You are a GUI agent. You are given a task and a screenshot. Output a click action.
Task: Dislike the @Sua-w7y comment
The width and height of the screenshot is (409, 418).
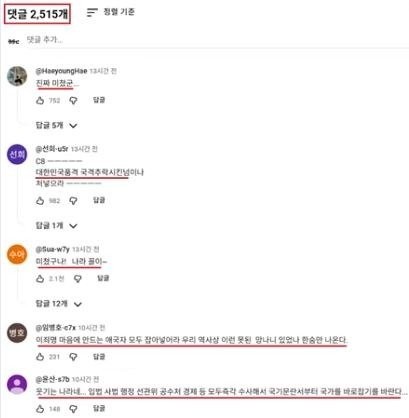(78, 279)
